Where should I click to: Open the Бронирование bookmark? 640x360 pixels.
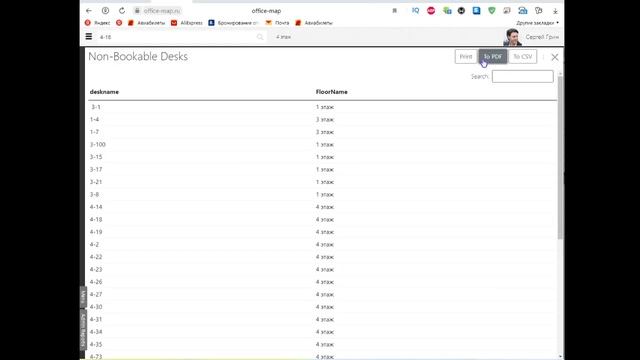(x=233, y=23)
